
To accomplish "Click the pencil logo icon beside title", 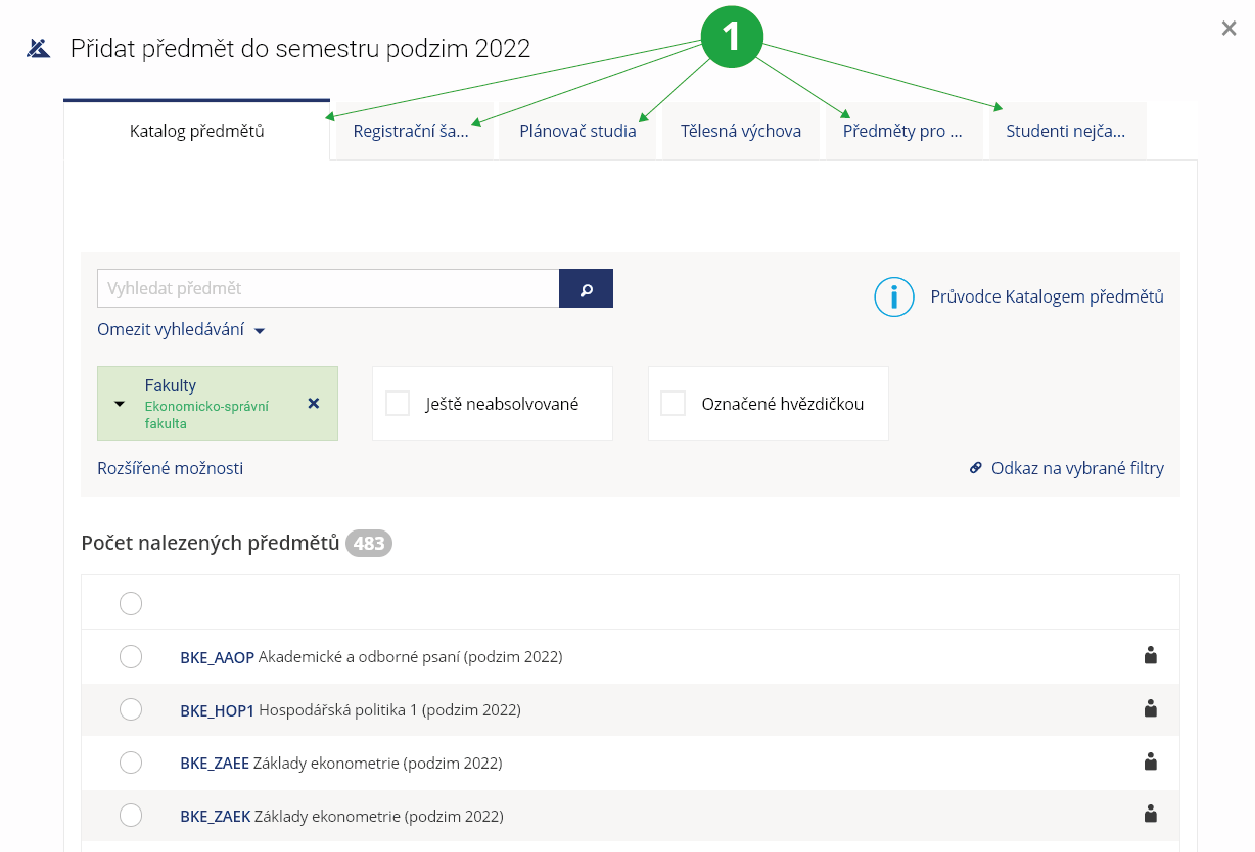I will (x=38, y=48).
